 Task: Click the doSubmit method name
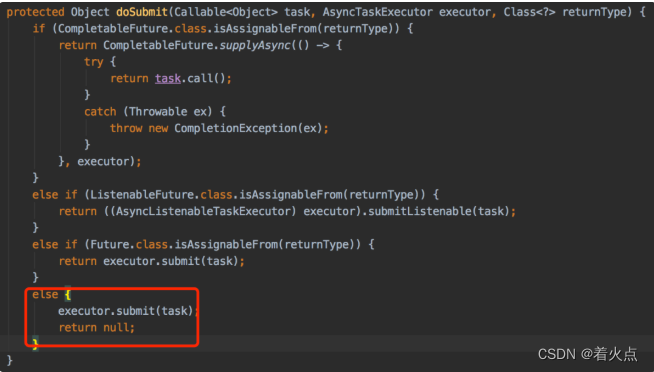(142, 12)
